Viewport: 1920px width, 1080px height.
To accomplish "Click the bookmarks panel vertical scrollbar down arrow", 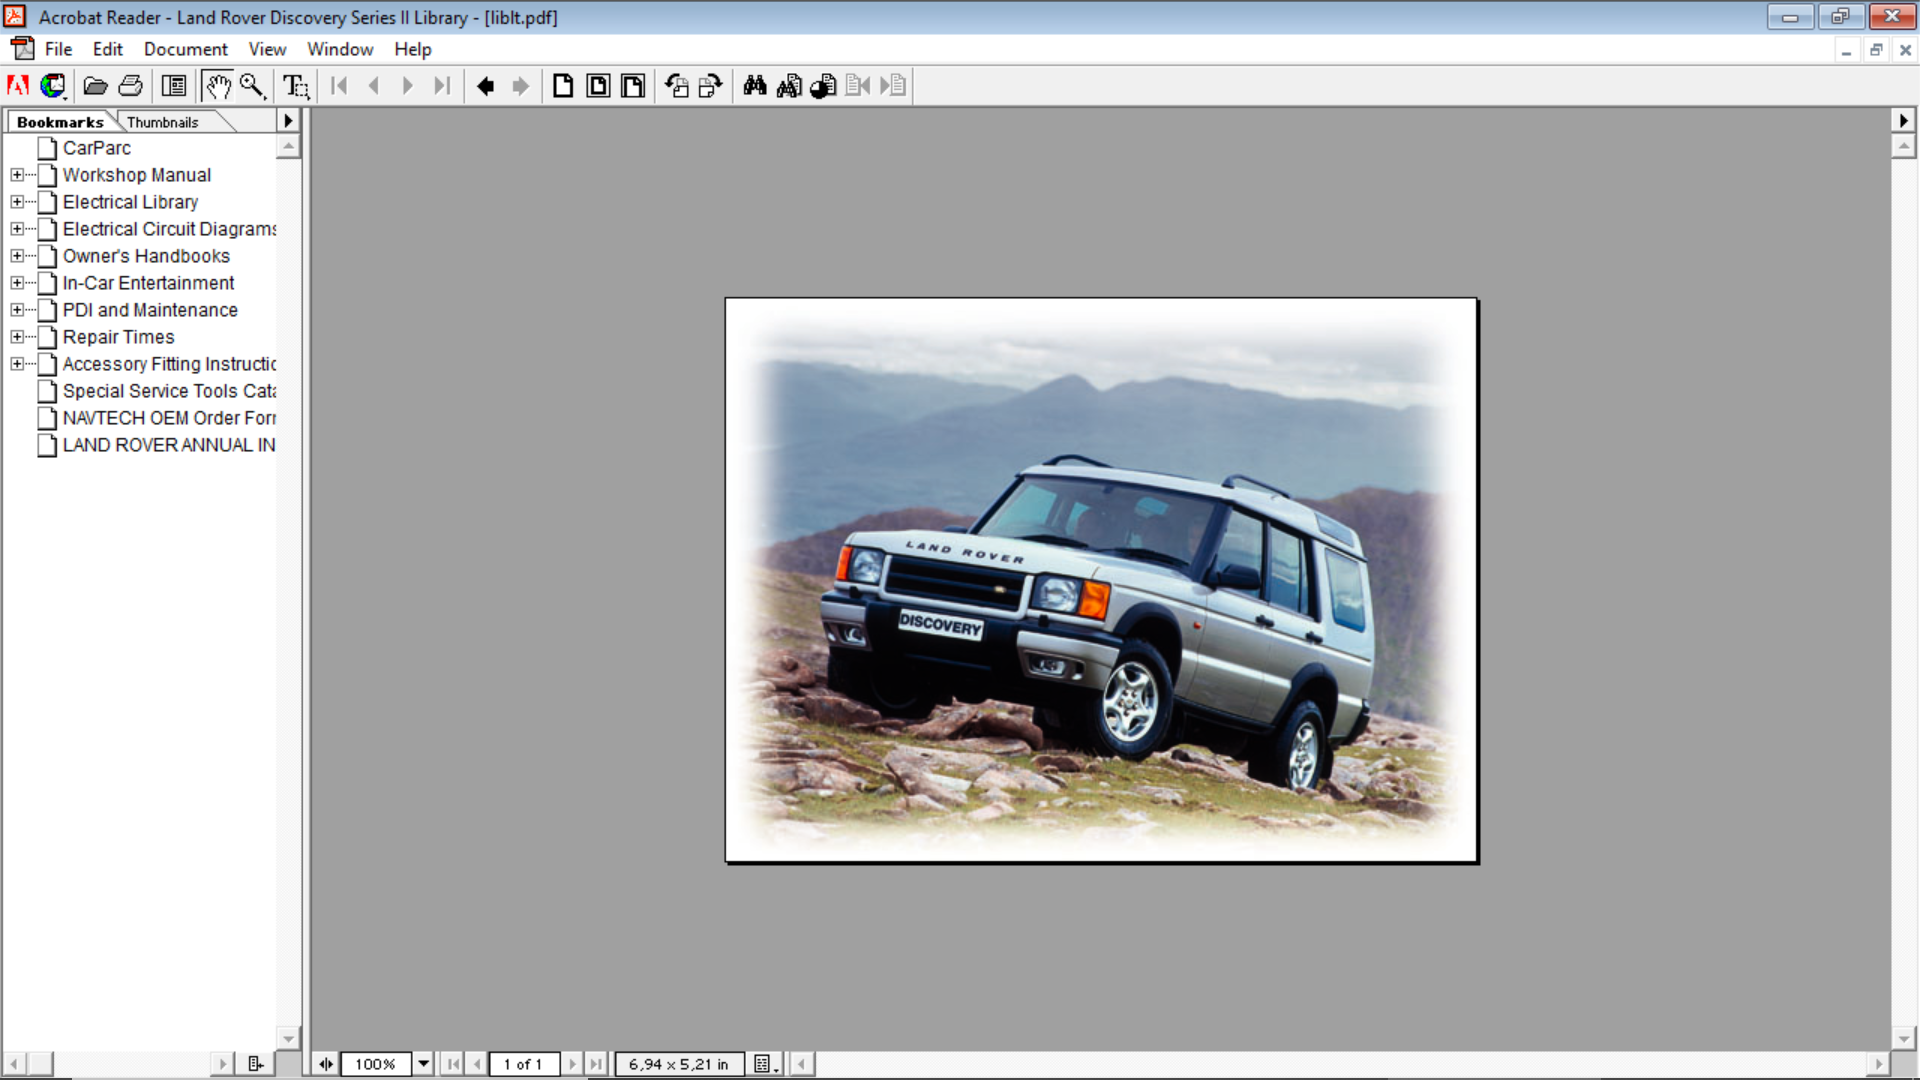I will tap(288, 1038).
